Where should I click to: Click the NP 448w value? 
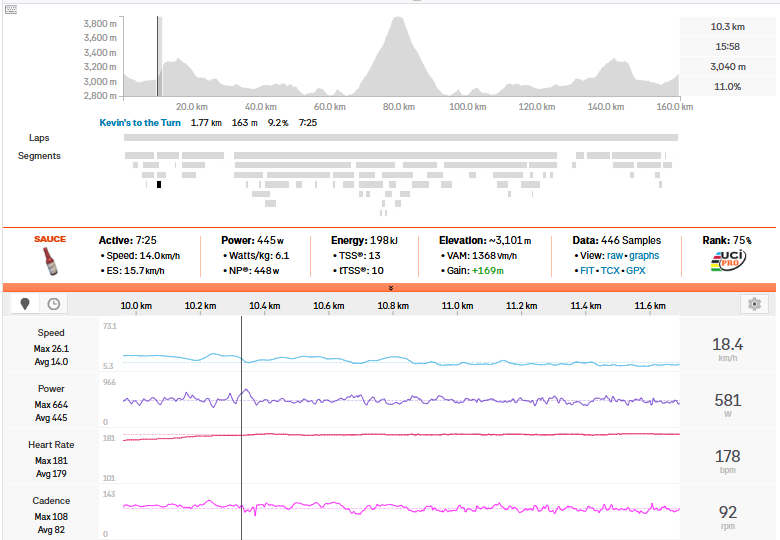click(254, 270)
